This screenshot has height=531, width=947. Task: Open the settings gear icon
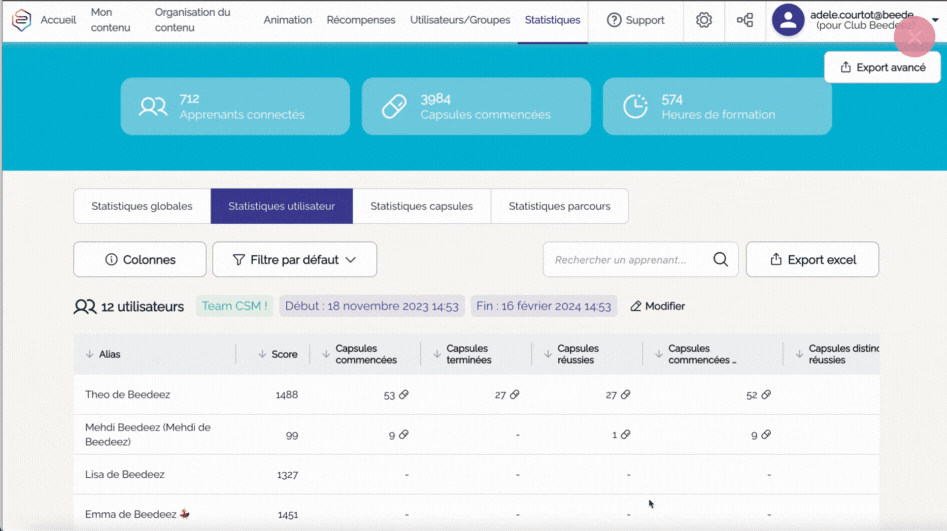click(x=704, y=20)
